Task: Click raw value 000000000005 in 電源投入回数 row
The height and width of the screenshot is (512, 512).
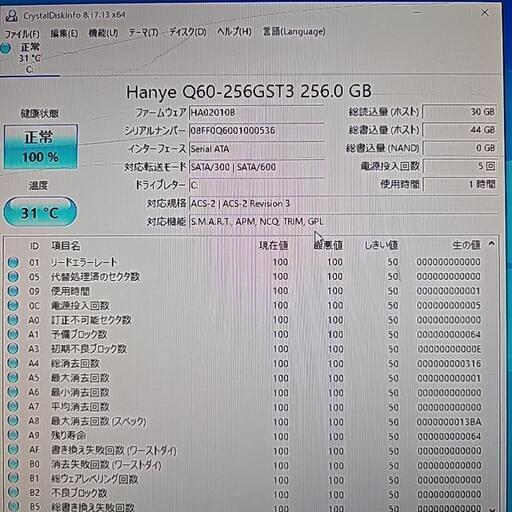Action: pos(449,305)
